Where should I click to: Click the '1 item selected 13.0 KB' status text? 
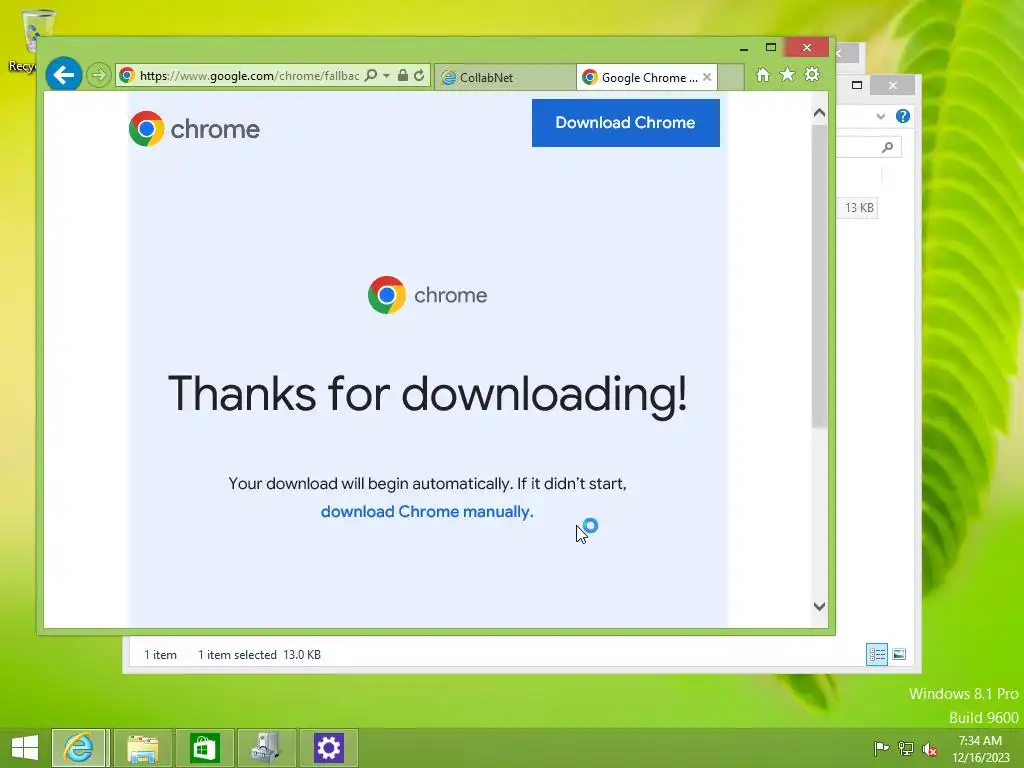pyautogui.click(x=259, y=654)
